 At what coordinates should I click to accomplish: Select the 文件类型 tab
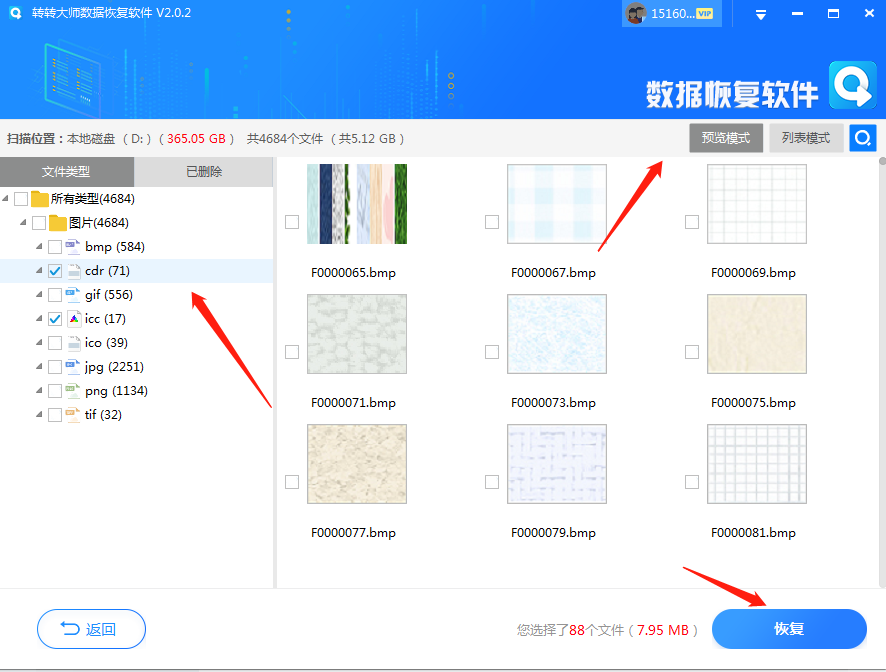click(x=66, y=172)
